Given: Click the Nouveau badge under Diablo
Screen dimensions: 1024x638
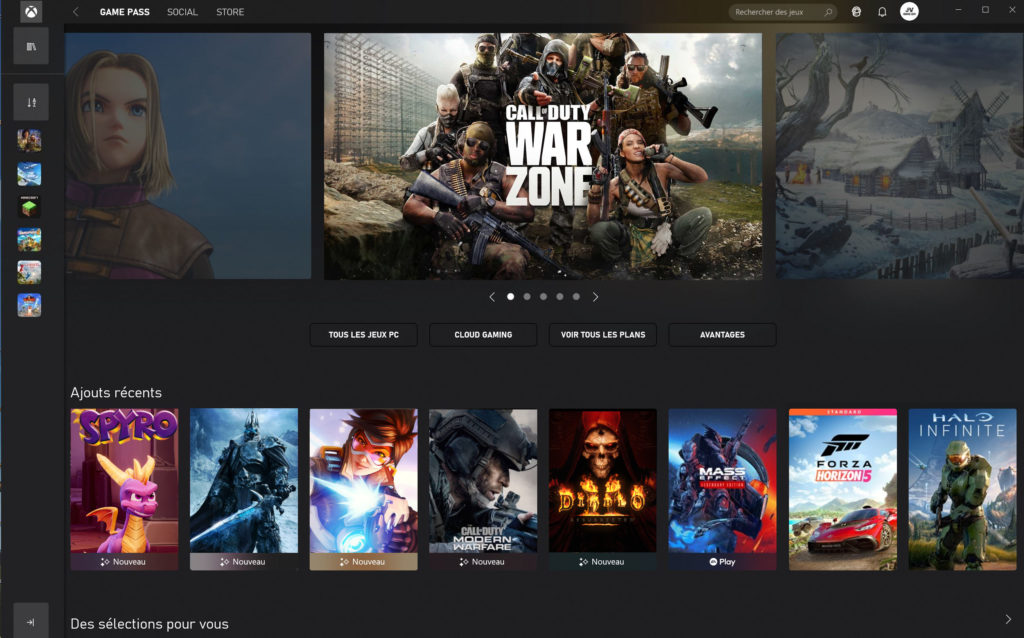Looking at the screenshot, I should tap(603, 562).
